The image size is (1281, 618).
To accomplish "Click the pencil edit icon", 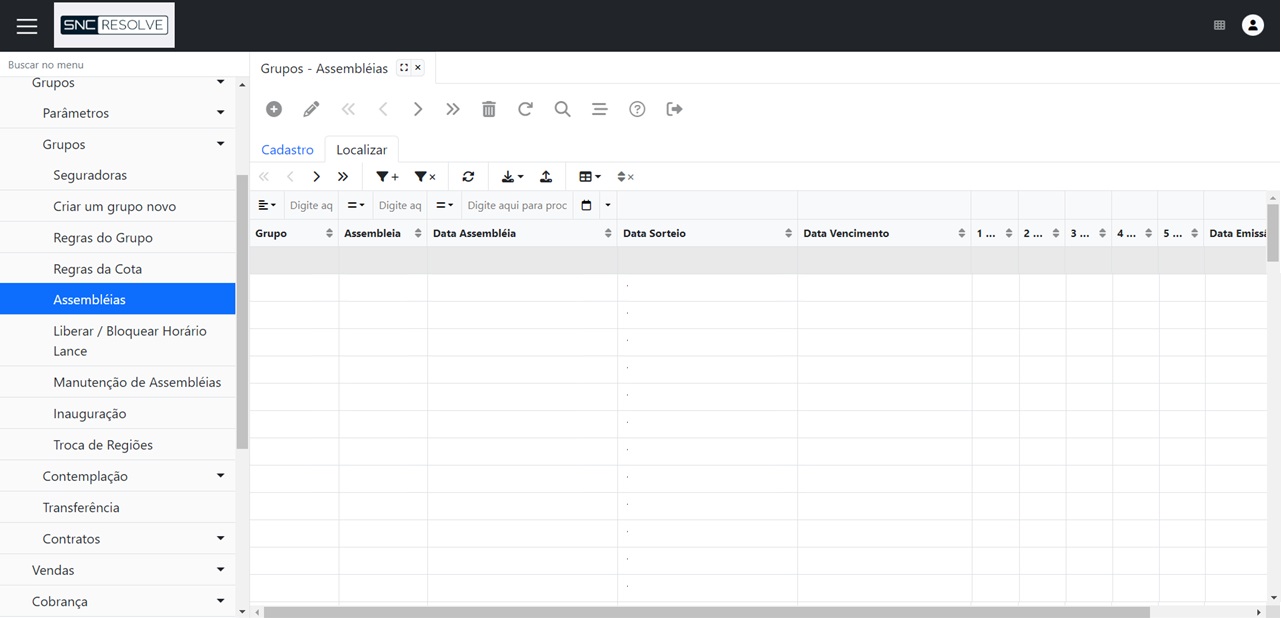I will pyautogui.click(x=311, y=109).
